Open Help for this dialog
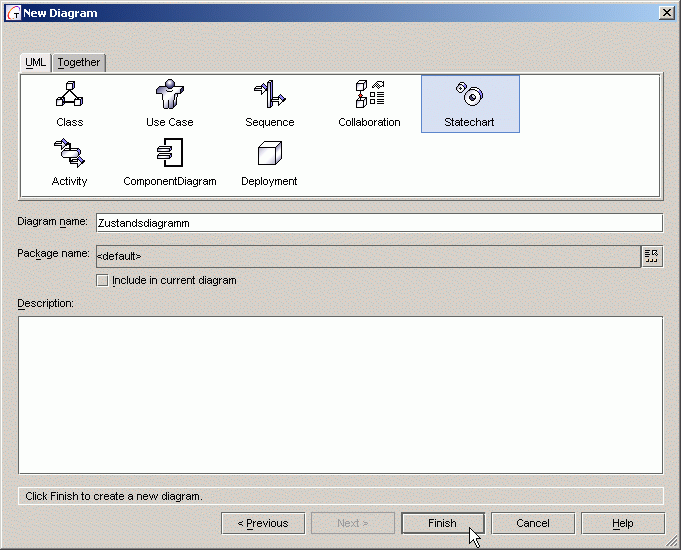Image resolution: width=681 pixels, height=550 pixels. coord(622,523)
